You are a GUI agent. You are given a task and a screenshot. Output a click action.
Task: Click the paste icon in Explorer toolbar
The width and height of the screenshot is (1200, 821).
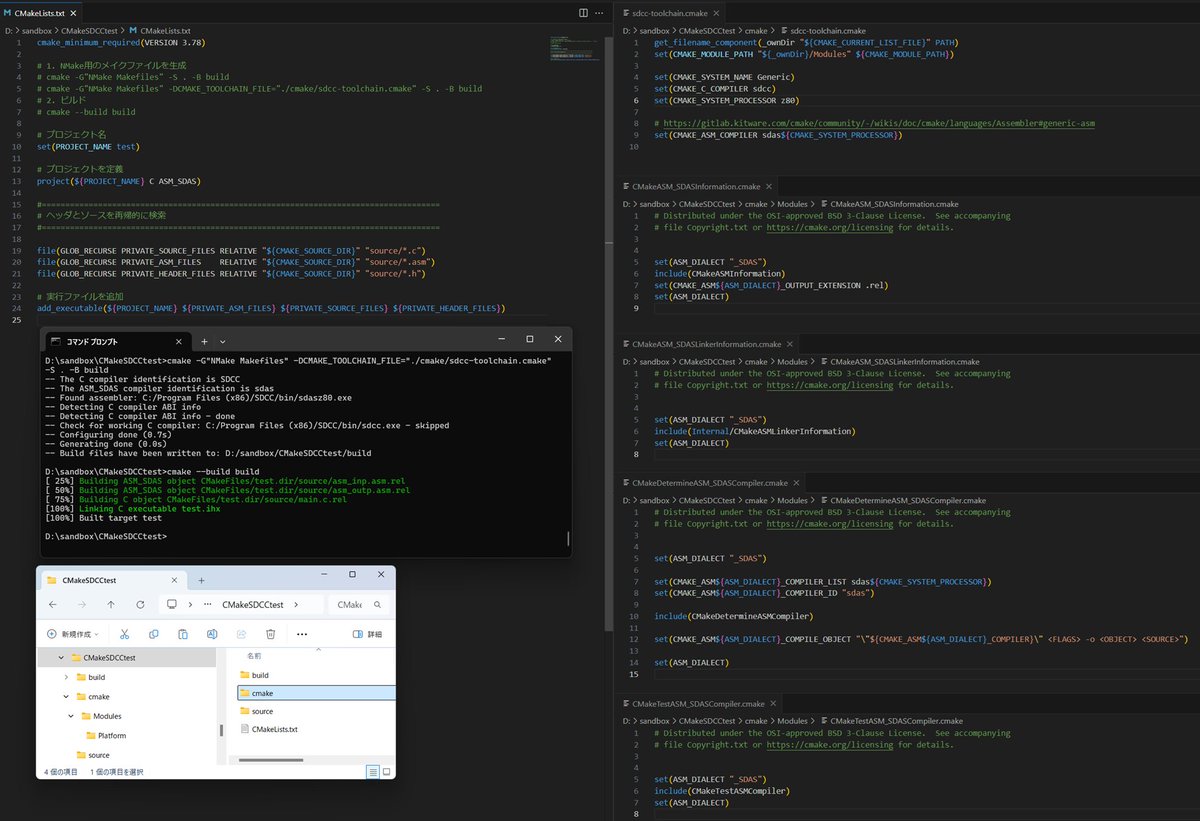[183, 634]
